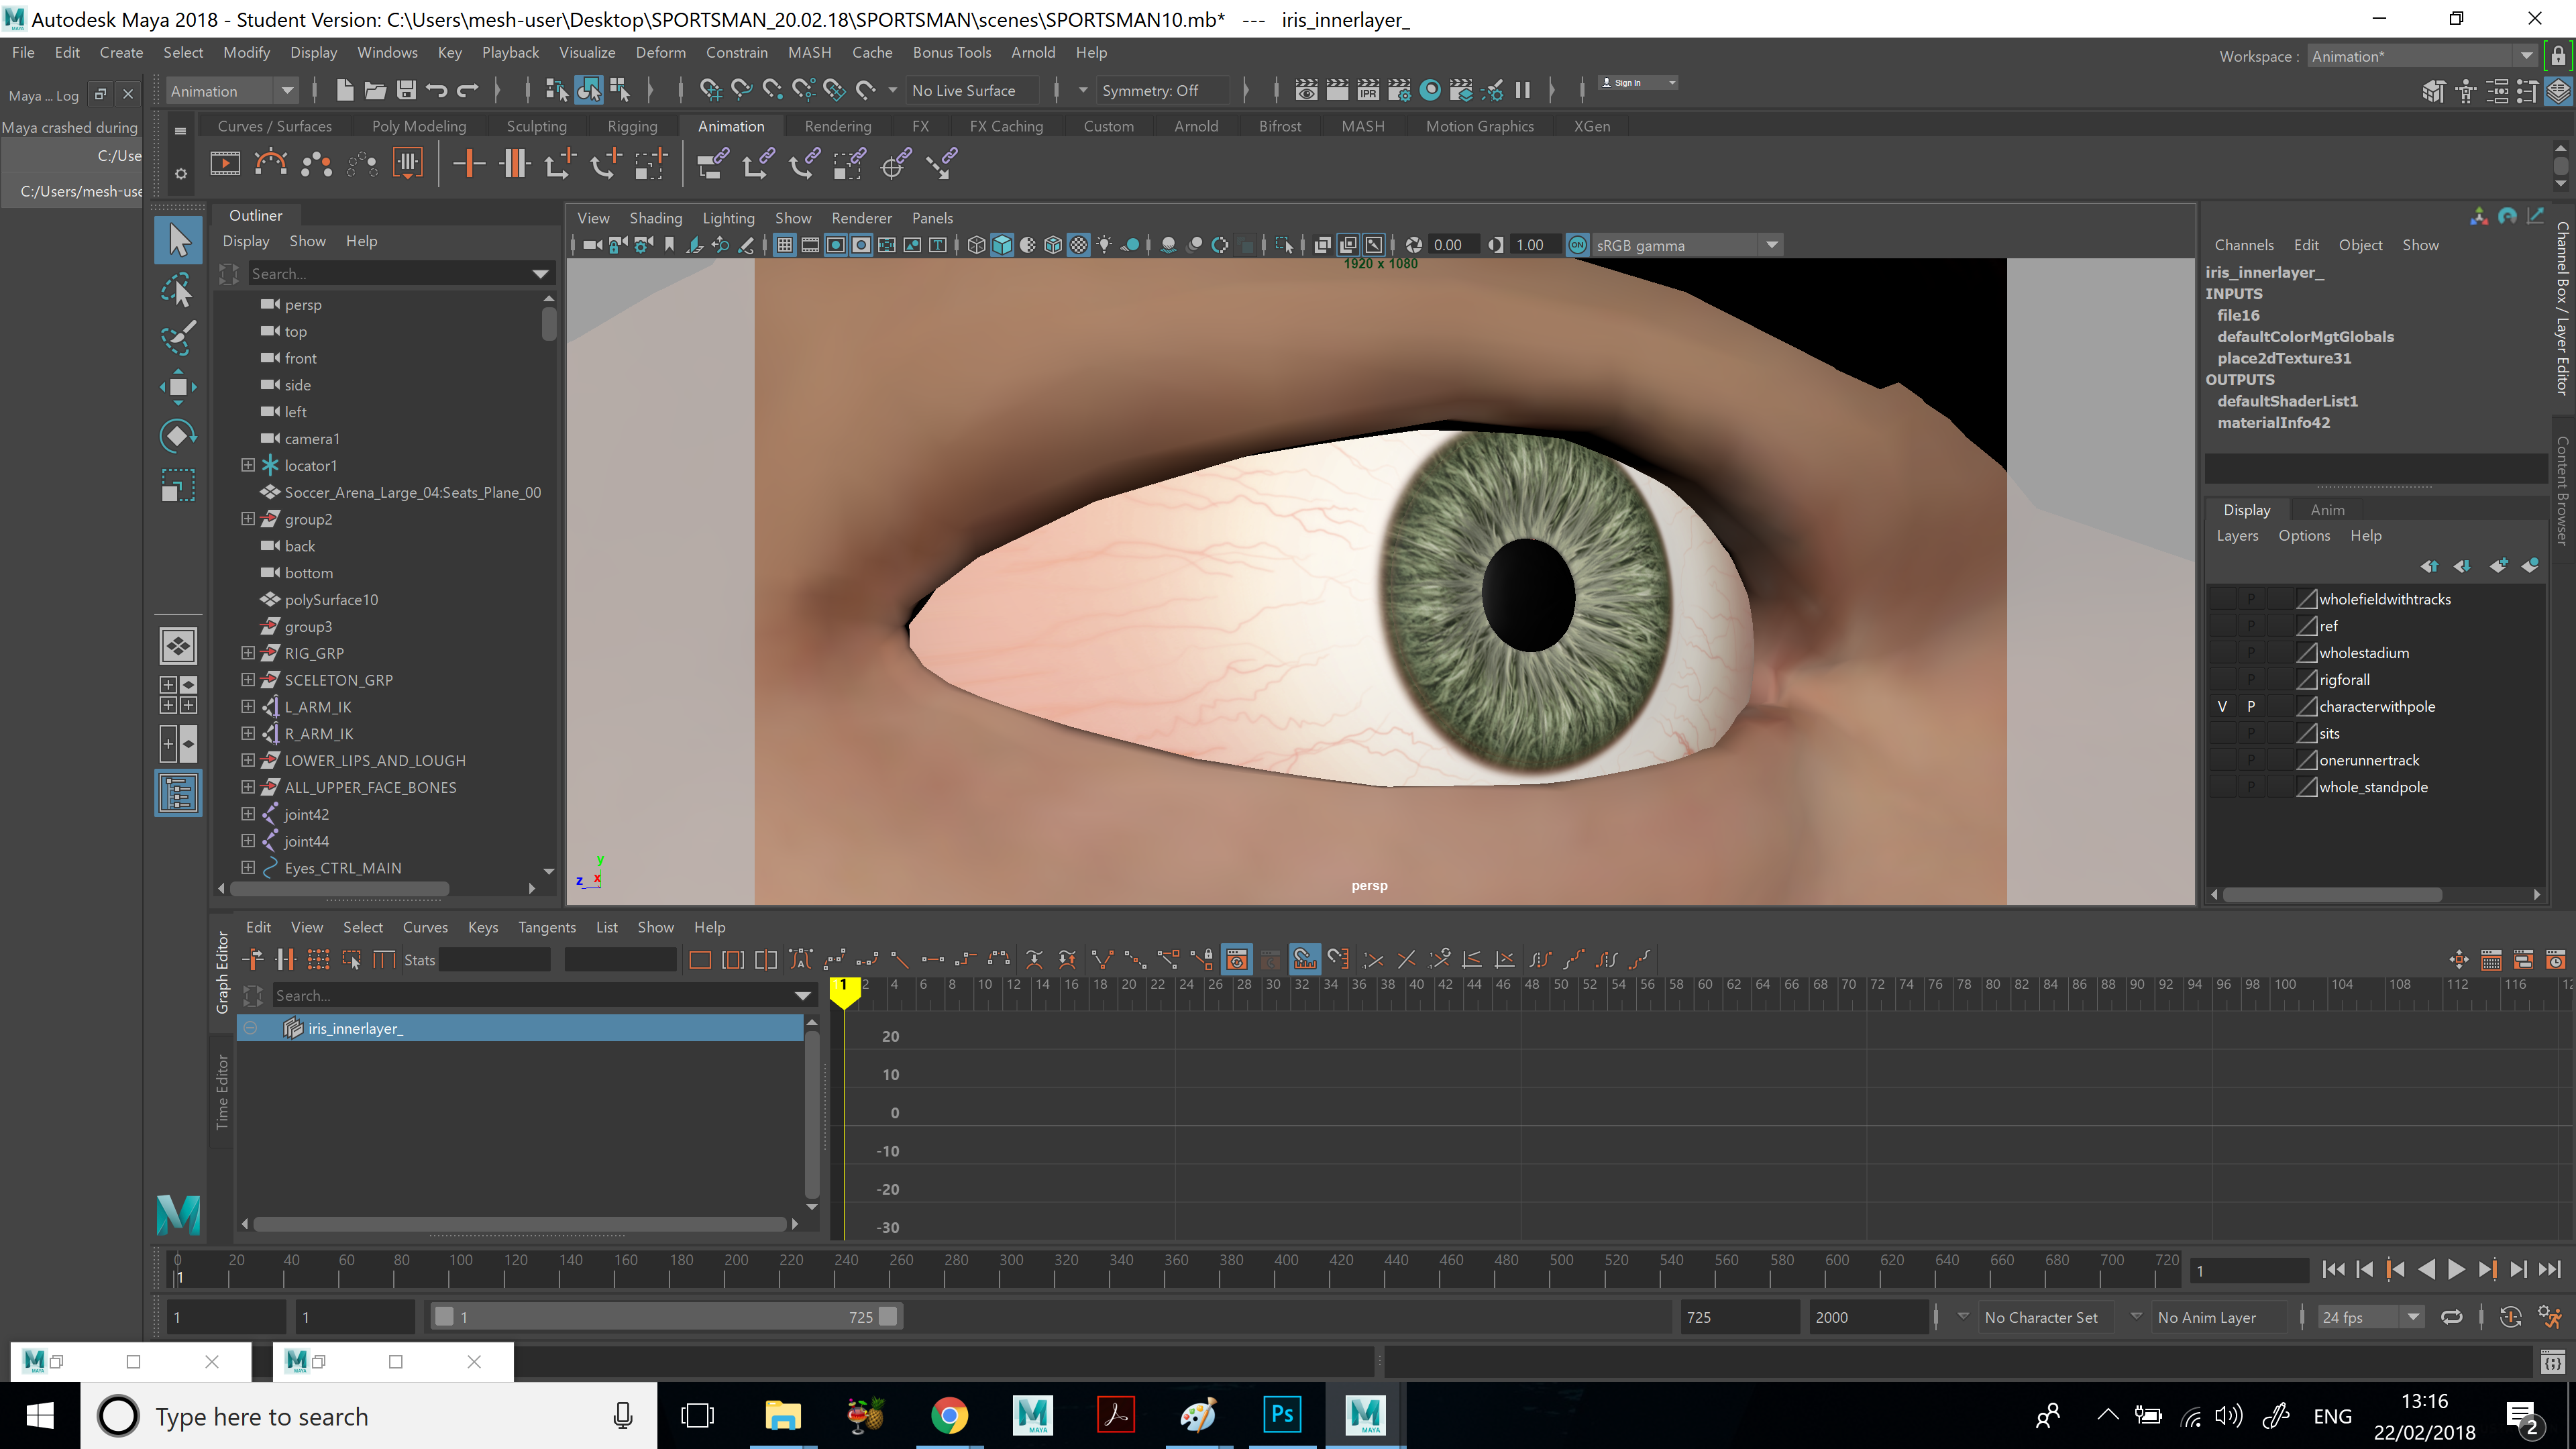This screenshot has height=1449, width=2576.
Task: Click the Open Scene folder icon
Action: [x=375, y=90]
